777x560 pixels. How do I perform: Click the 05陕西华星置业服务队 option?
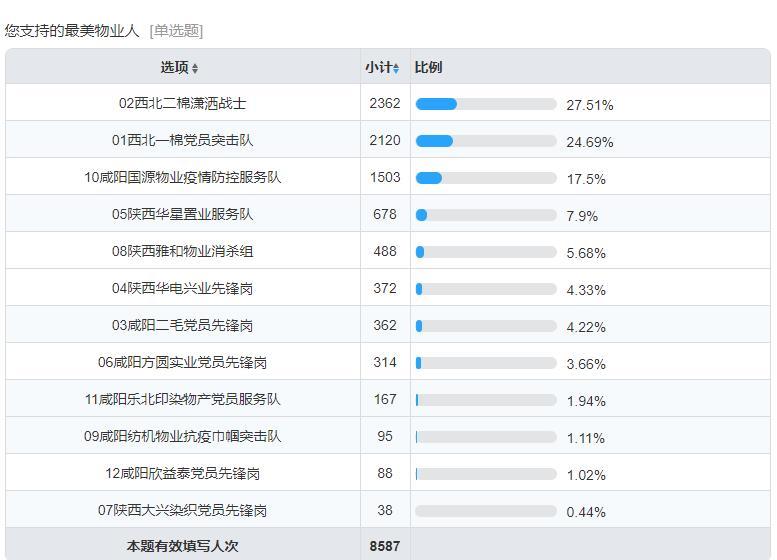[x=182, y=214]
